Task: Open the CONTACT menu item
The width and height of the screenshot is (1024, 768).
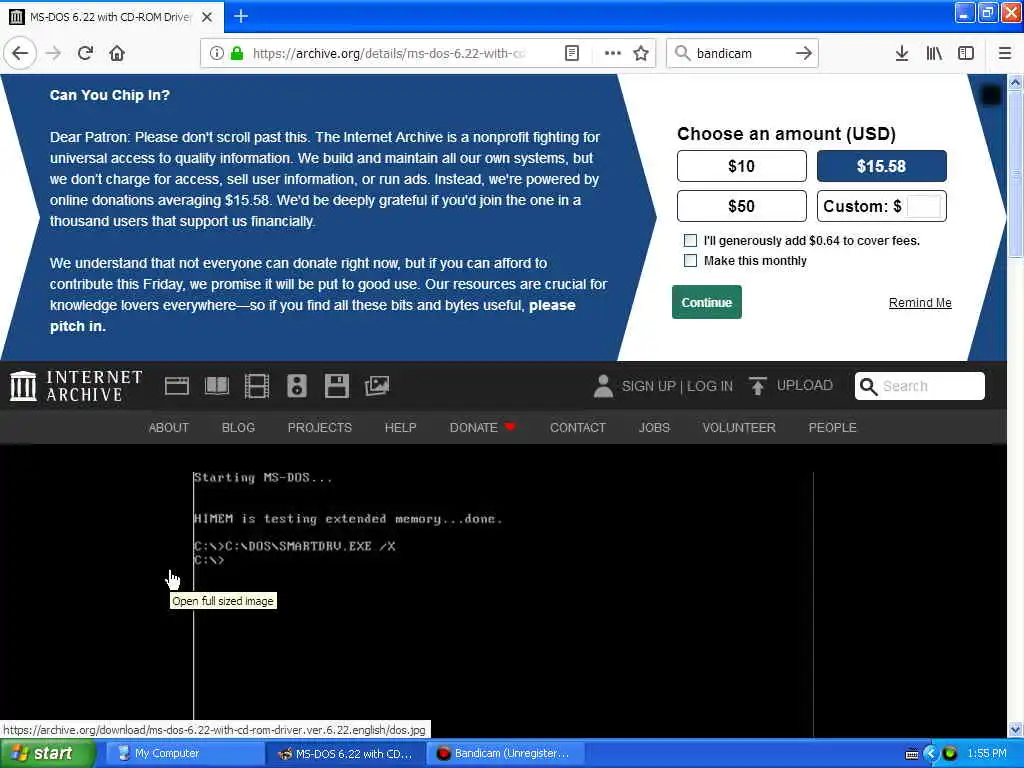Action: tap(577, 427)
